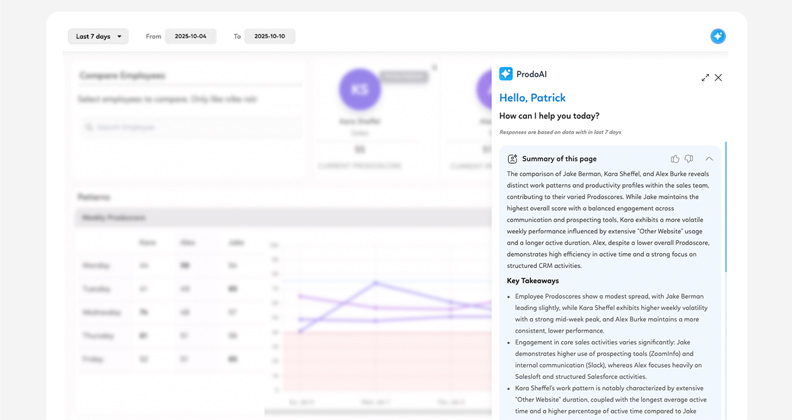Open the Last 7 days range dropdown
The image size is (792, 420).
click(x=98, y=36)
